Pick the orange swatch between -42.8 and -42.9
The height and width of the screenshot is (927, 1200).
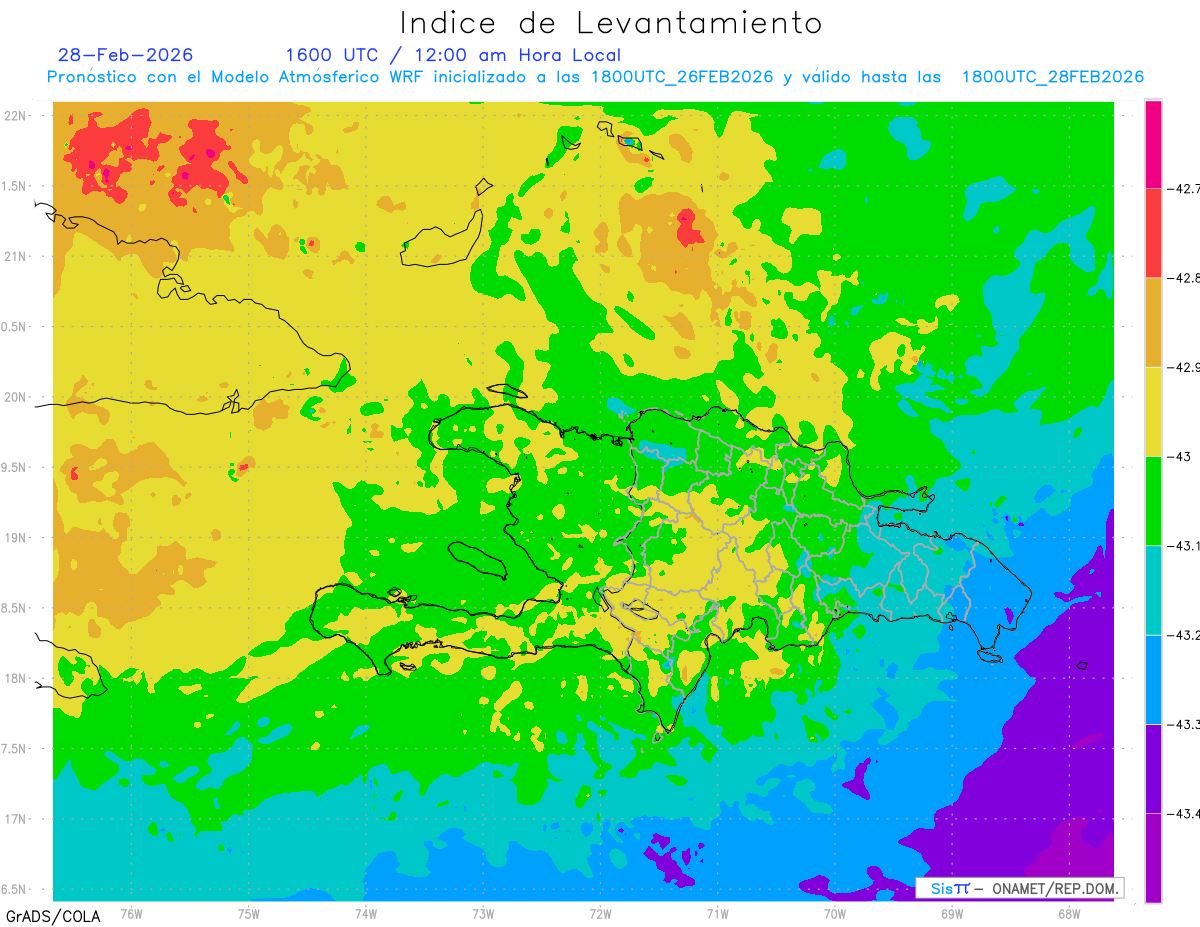pyautogui.click(x=1153, y=322)
